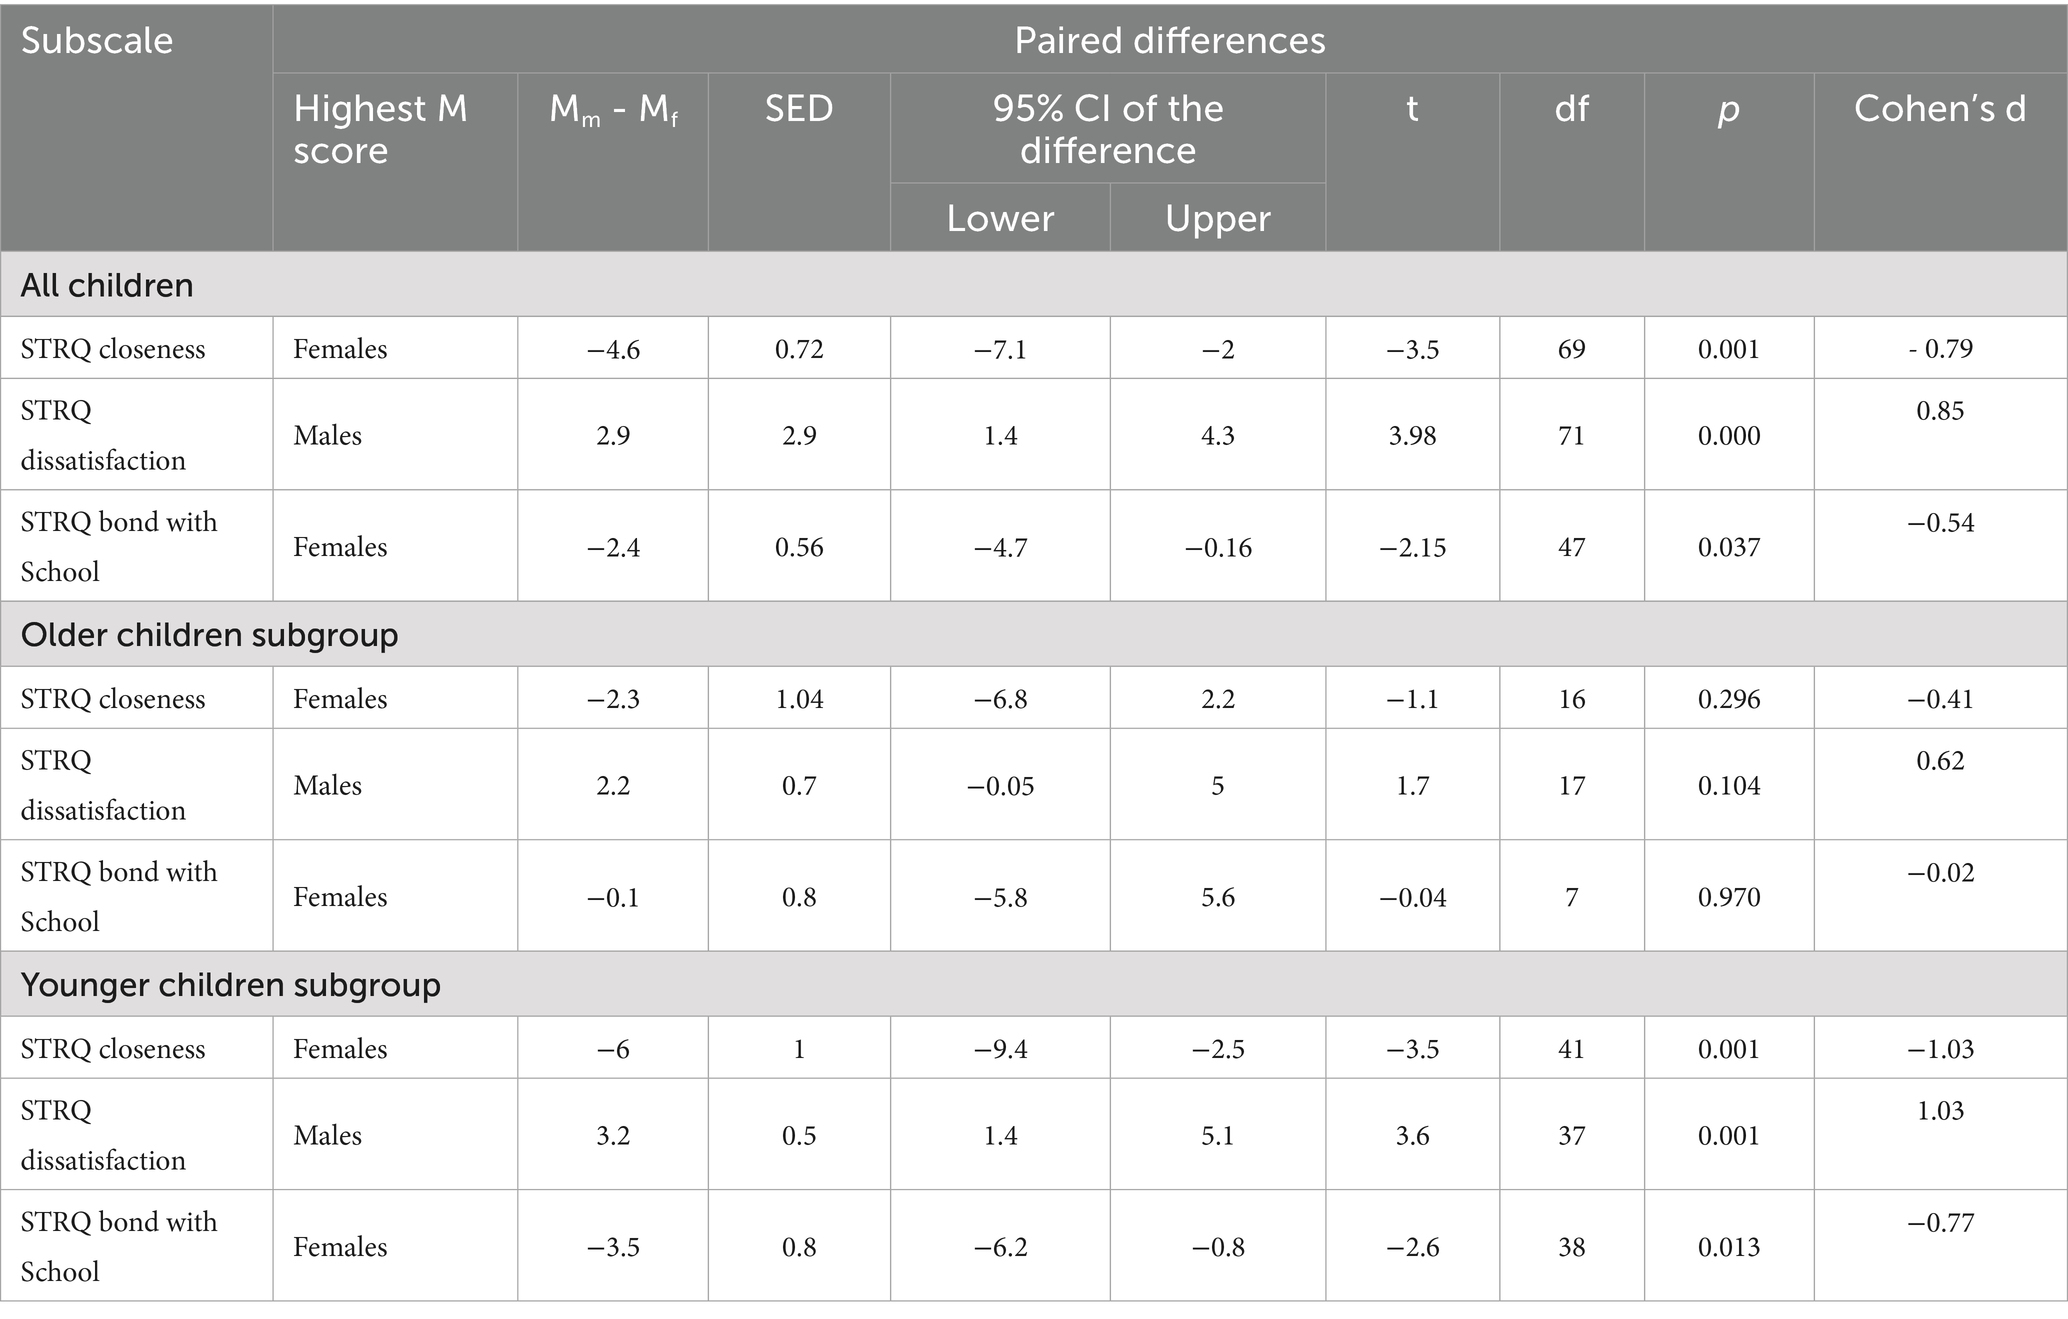The width and height of the screenshot is (2068, 1319).
Task: Click the SED column header
Action: point(799,109)
